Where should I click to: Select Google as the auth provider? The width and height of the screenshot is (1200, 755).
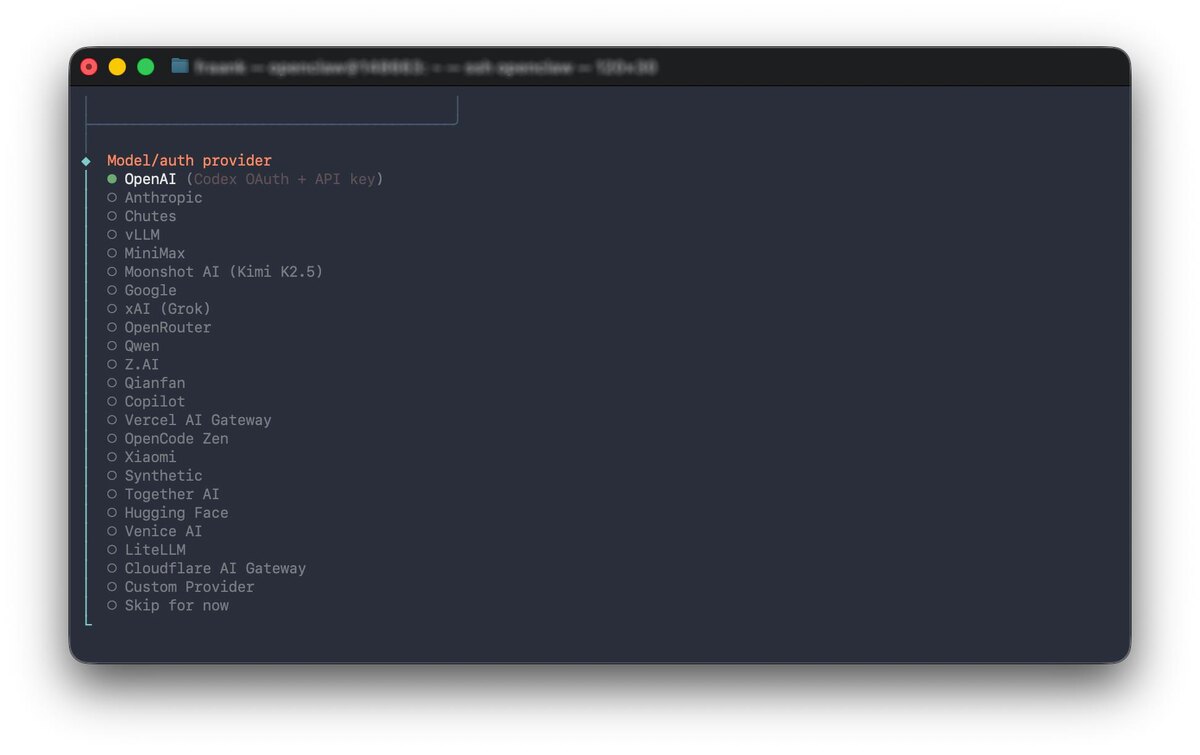pos(142,290)
